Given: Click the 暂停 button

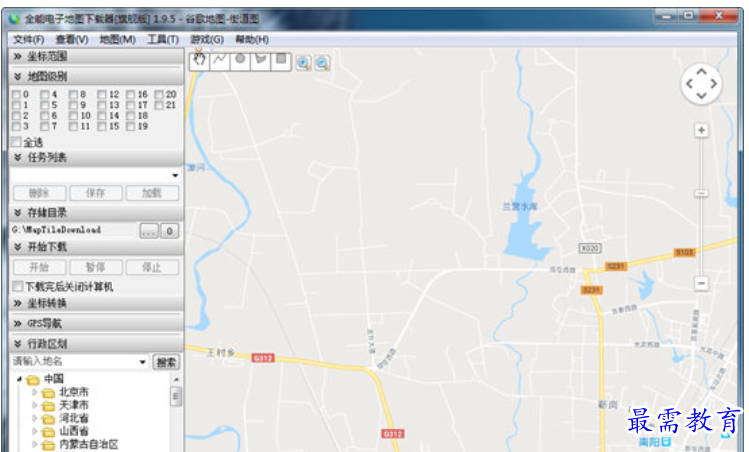Looking at the screenshot, I should click(x=96, y=267).
